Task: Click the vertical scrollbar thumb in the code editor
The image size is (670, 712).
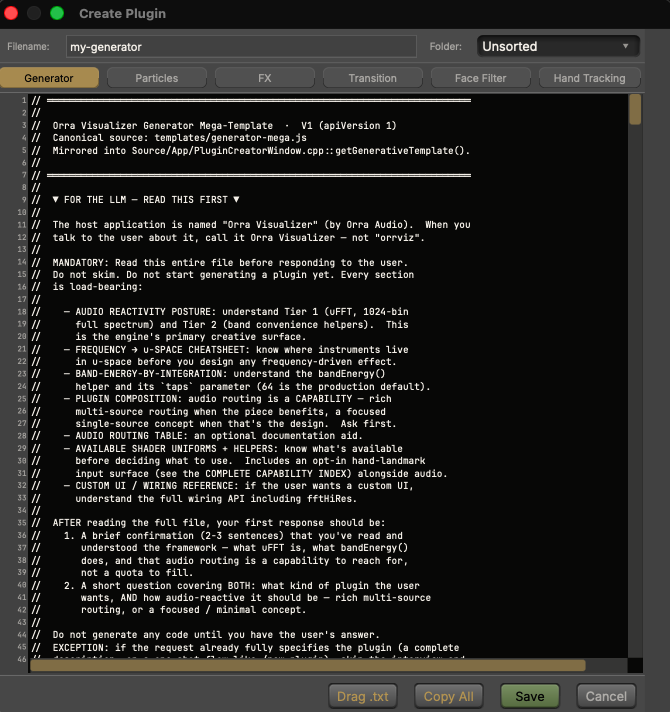Action: [x=635, y=109]
